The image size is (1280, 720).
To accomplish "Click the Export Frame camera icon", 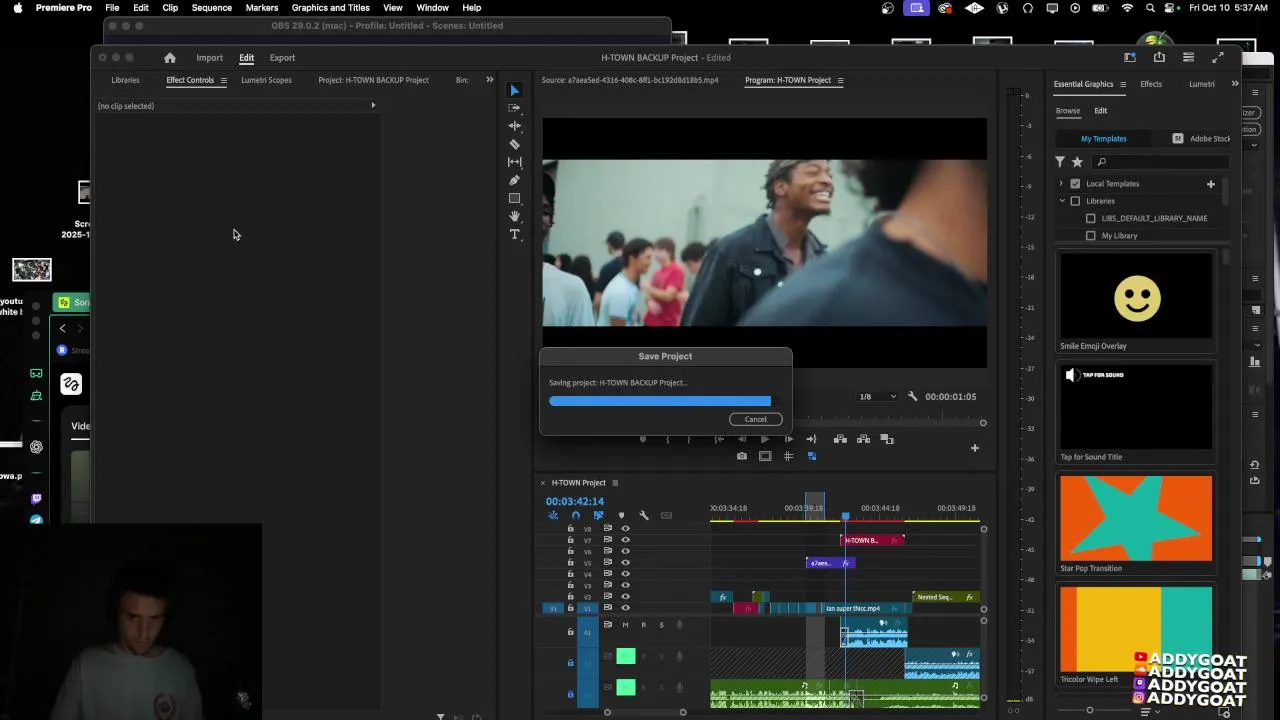I will click(741, 456).
